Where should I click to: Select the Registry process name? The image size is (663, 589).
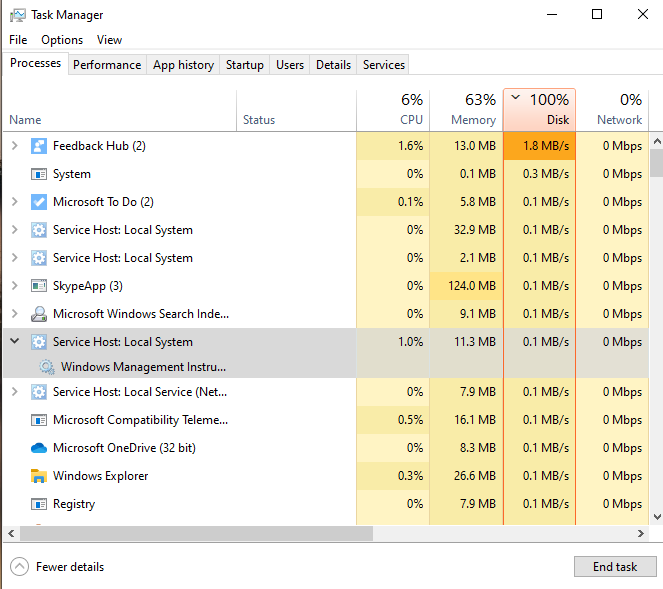pyautogui.click(x=74, y=504)
